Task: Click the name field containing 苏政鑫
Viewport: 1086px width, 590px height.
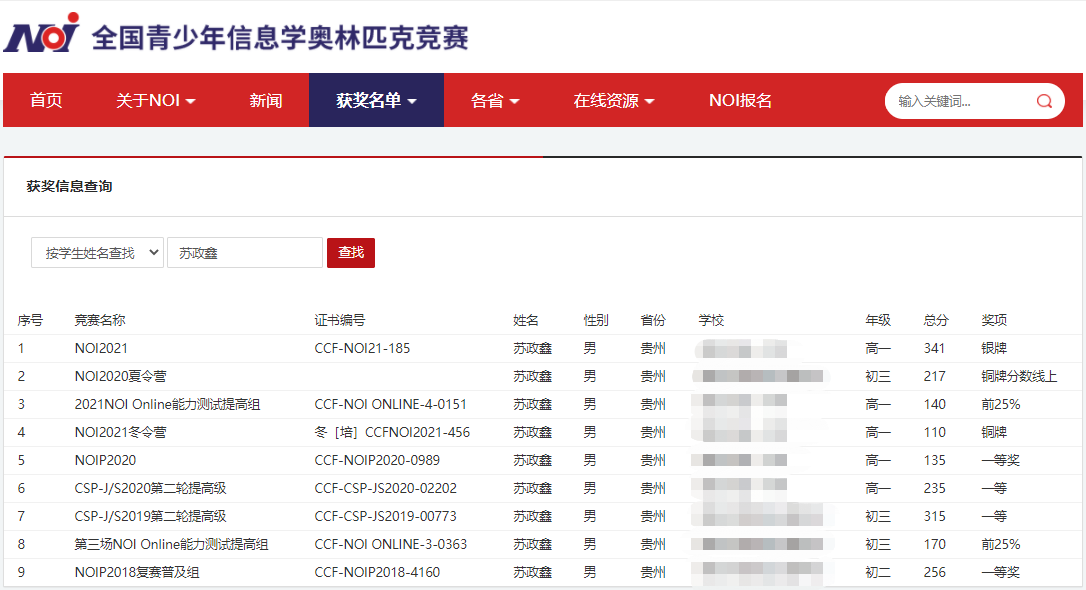Action: [x=244, y=253]
